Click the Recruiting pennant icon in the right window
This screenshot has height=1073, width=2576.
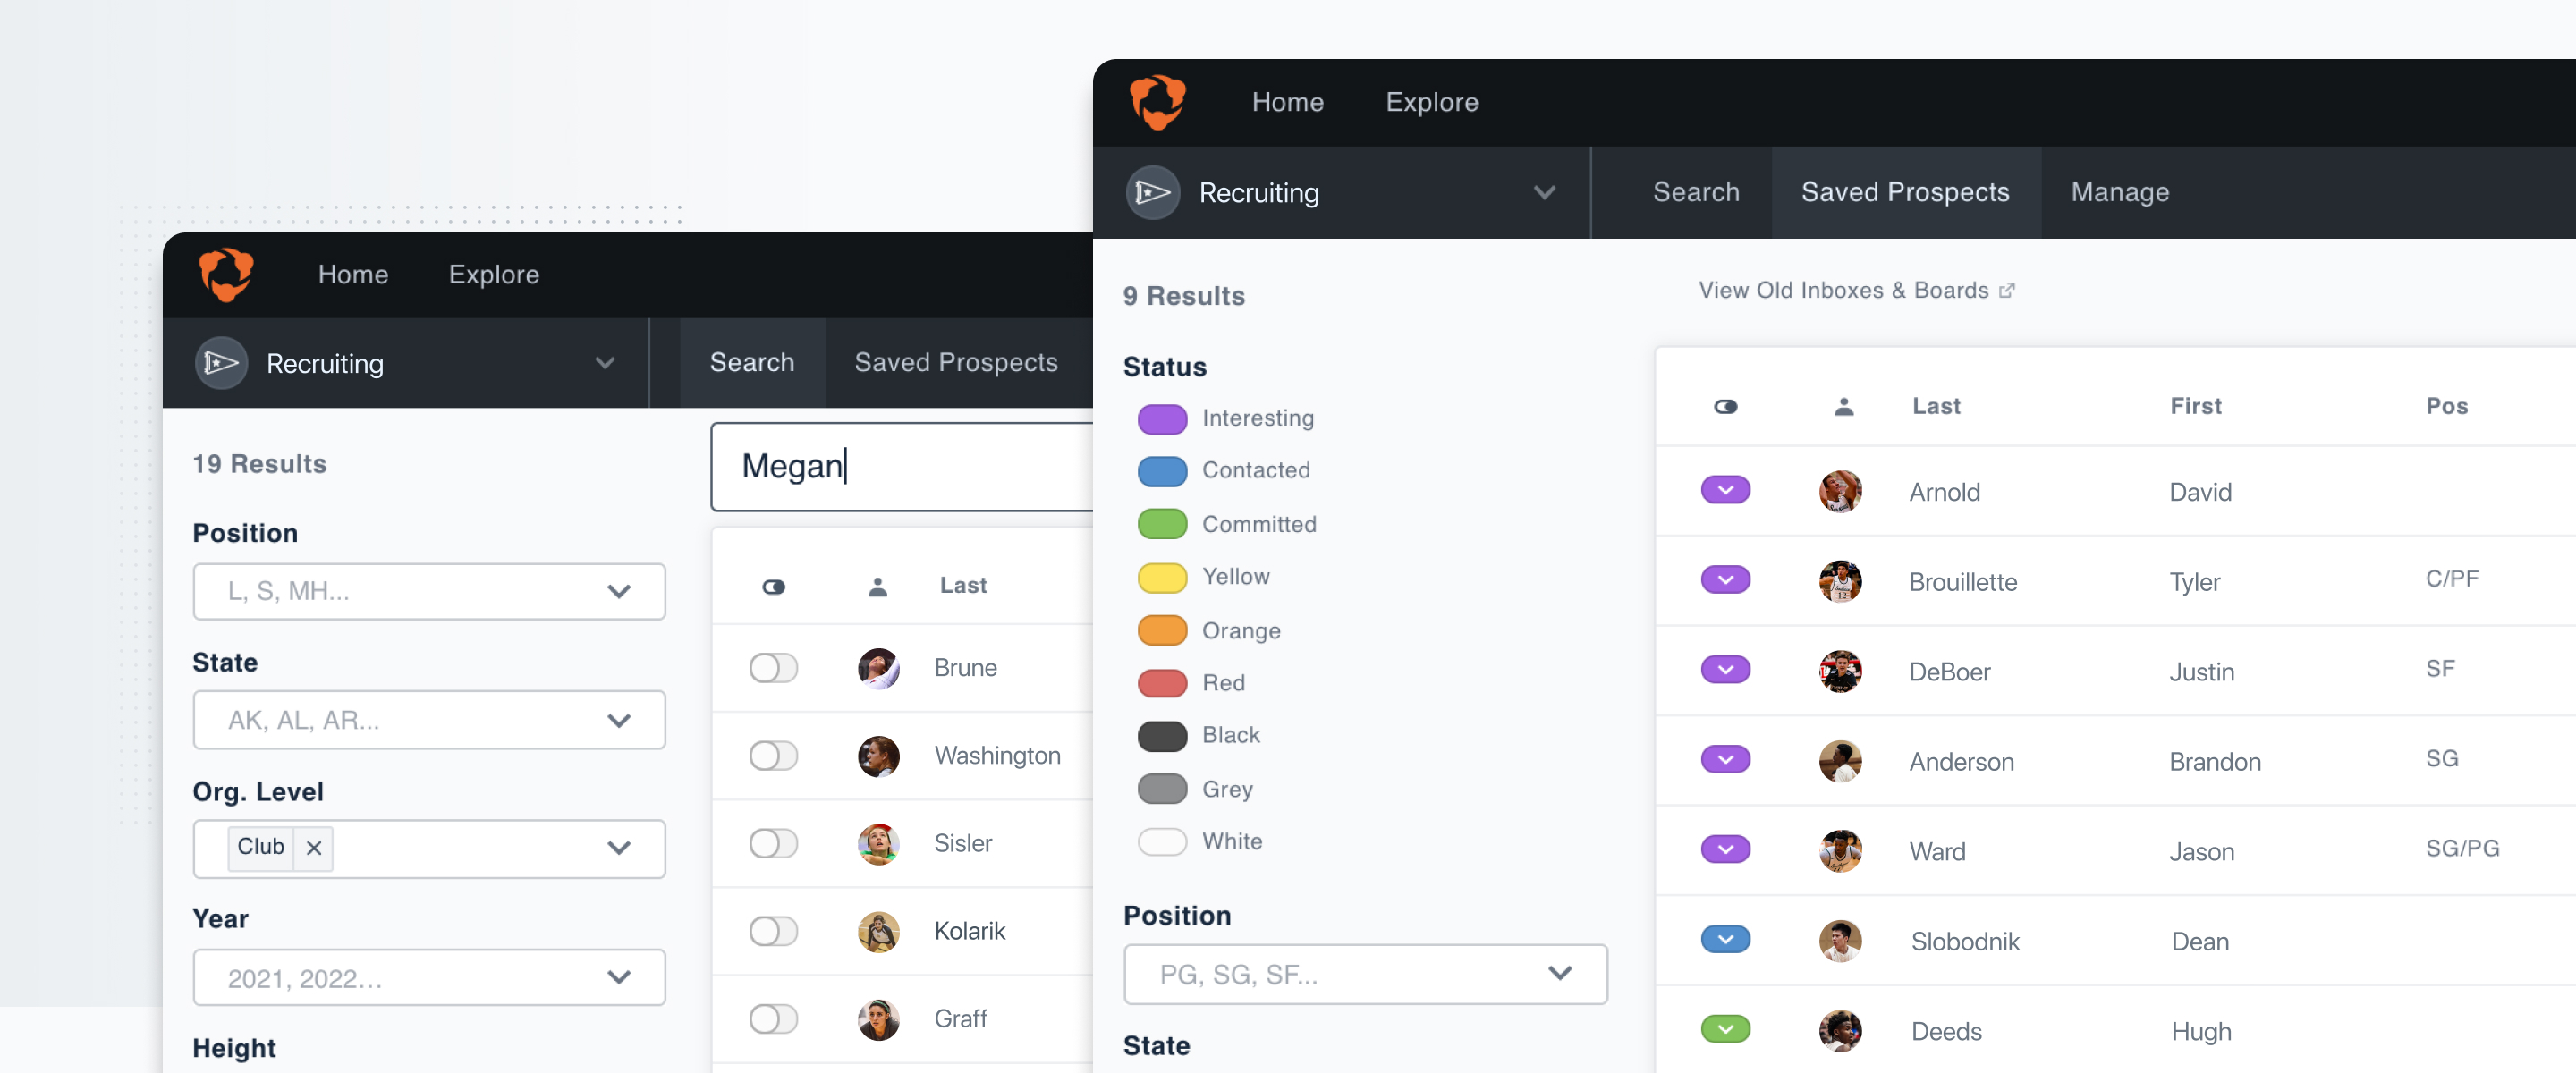pos(1152,192)
